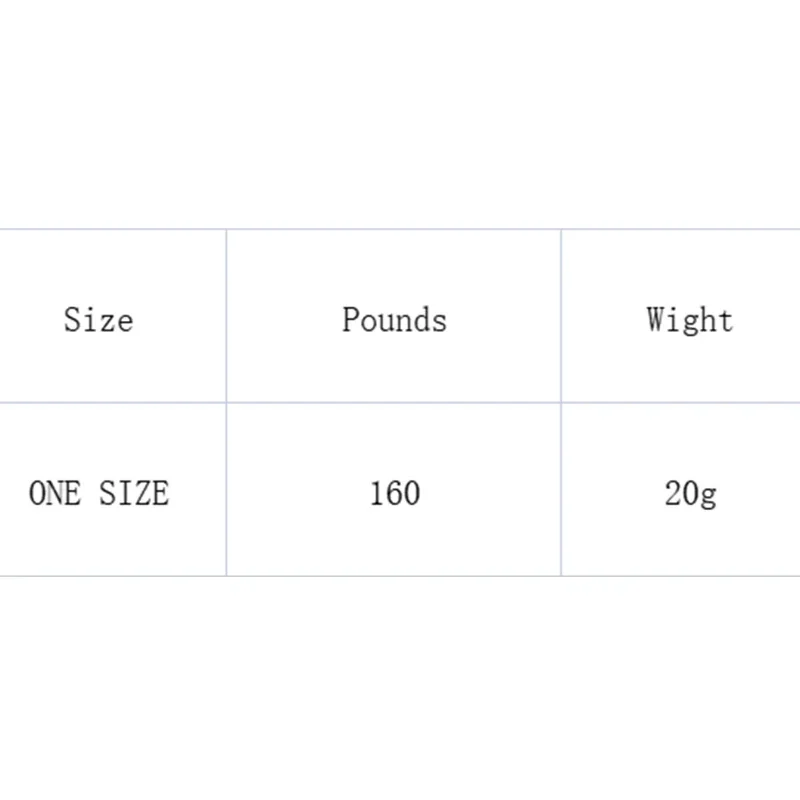Click the word "SIZE" in the data row
This screenshot has width=800, height=800.
(133, 493)
